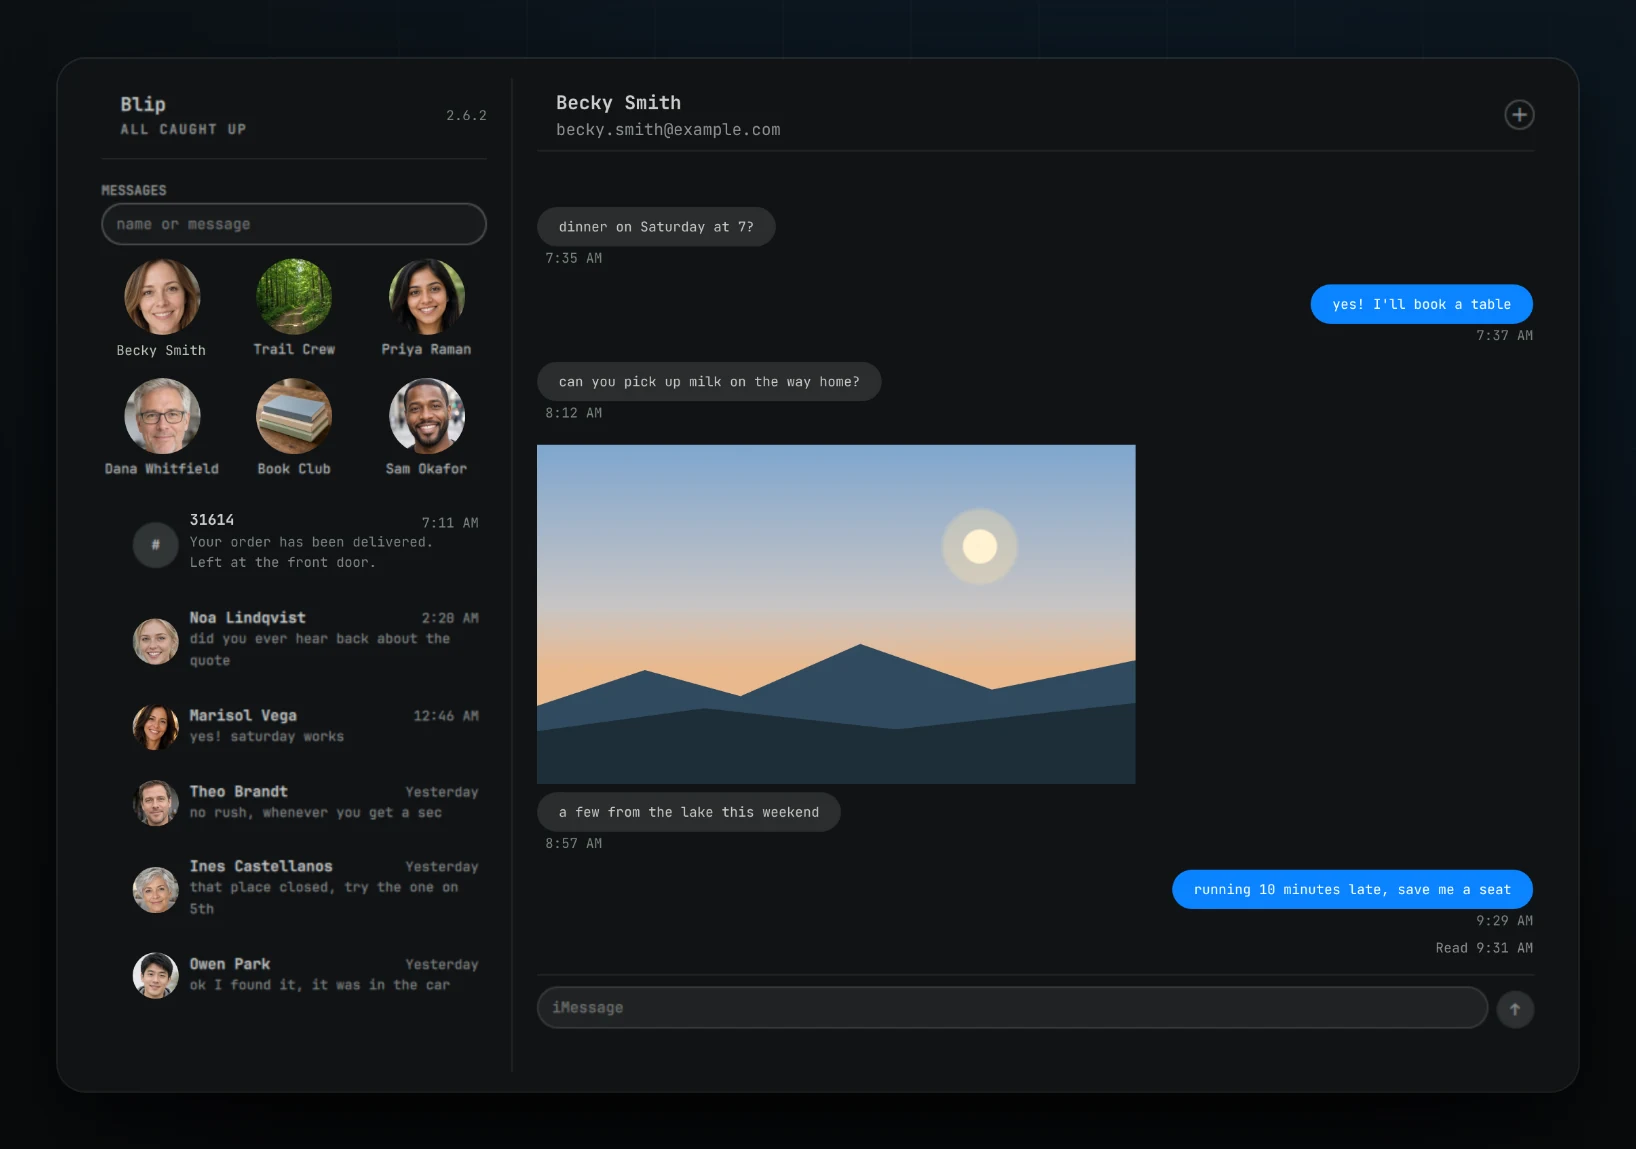The image size is (1636, 1149).
Task: Open pinned Becky Smith avatar
Action: tap(162, 297)
